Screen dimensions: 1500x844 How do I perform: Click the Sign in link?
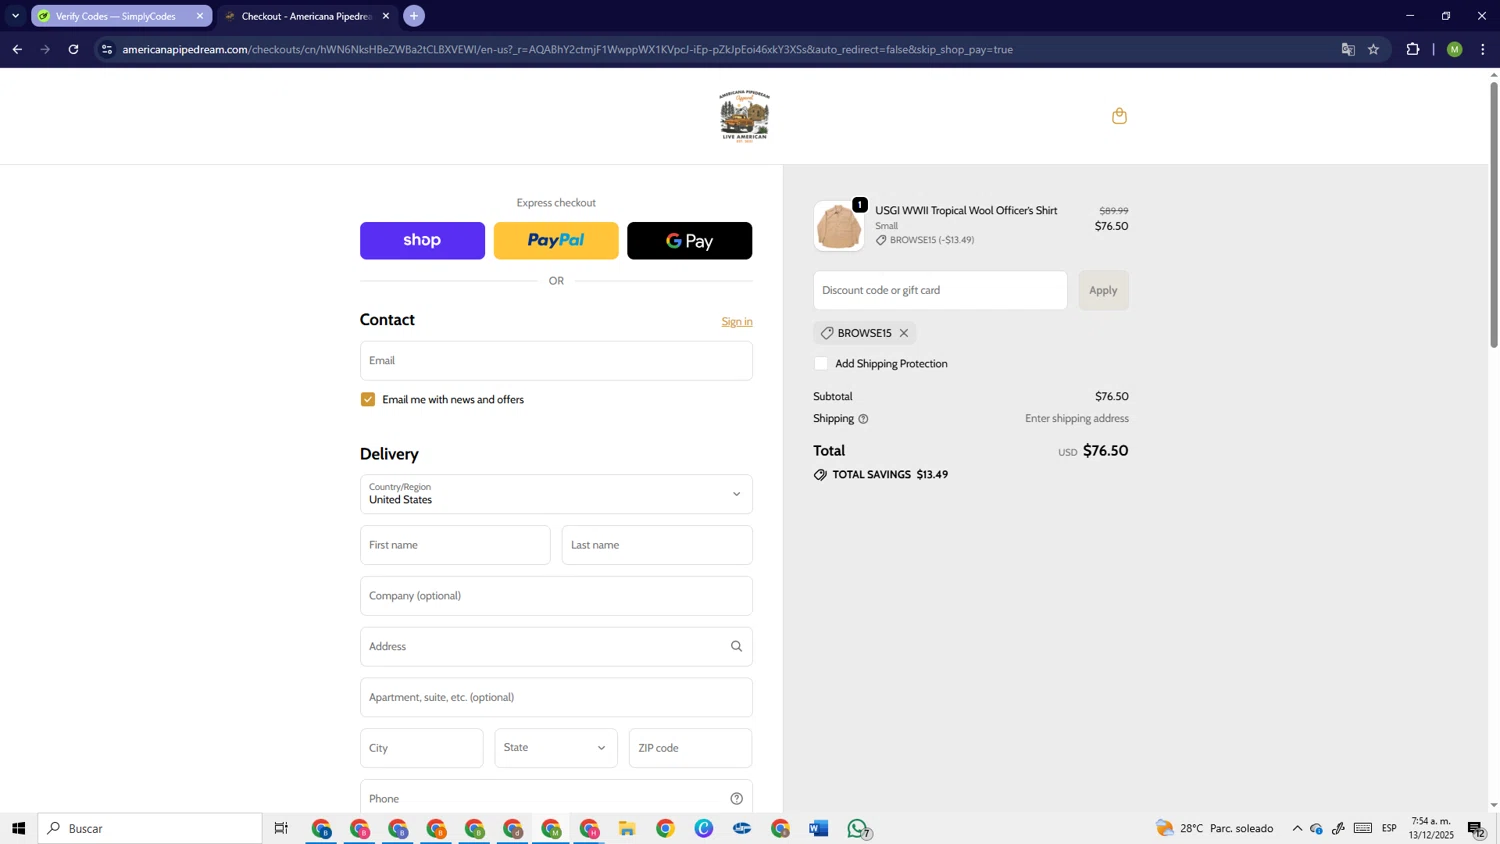(737, 321)
